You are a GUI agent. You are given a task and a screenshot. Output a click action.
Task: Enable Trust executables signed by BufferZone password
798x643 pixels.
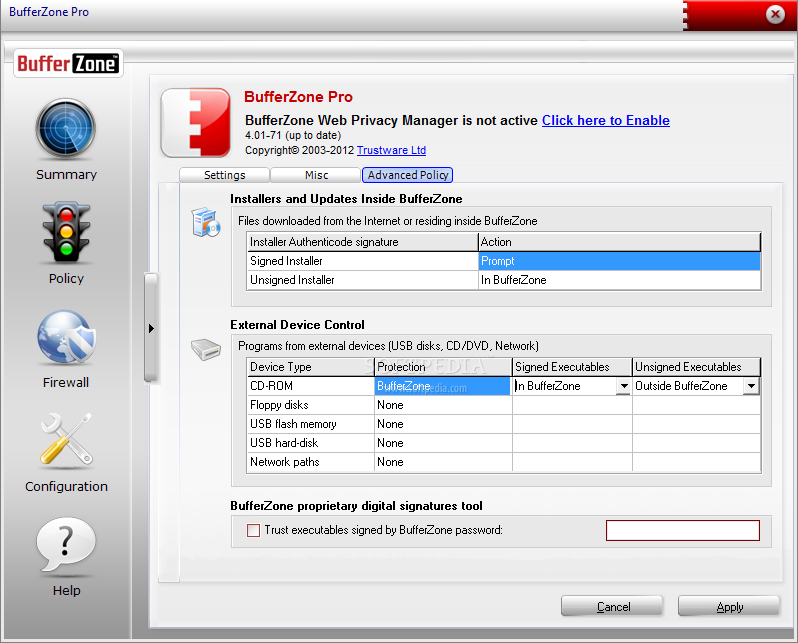click(253, 530)
